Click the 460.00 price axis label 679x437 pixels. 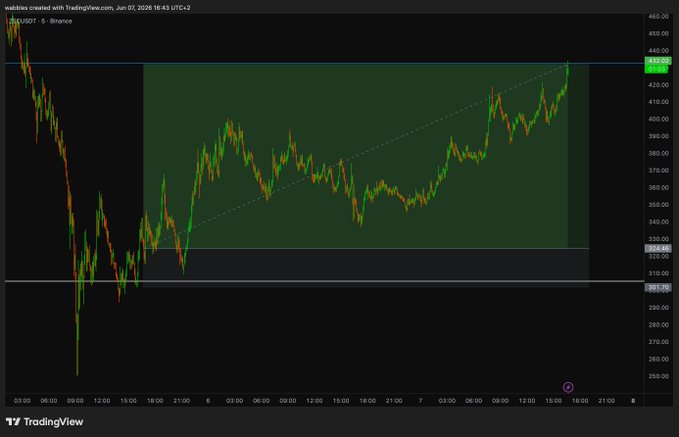[x=658, y=16]
